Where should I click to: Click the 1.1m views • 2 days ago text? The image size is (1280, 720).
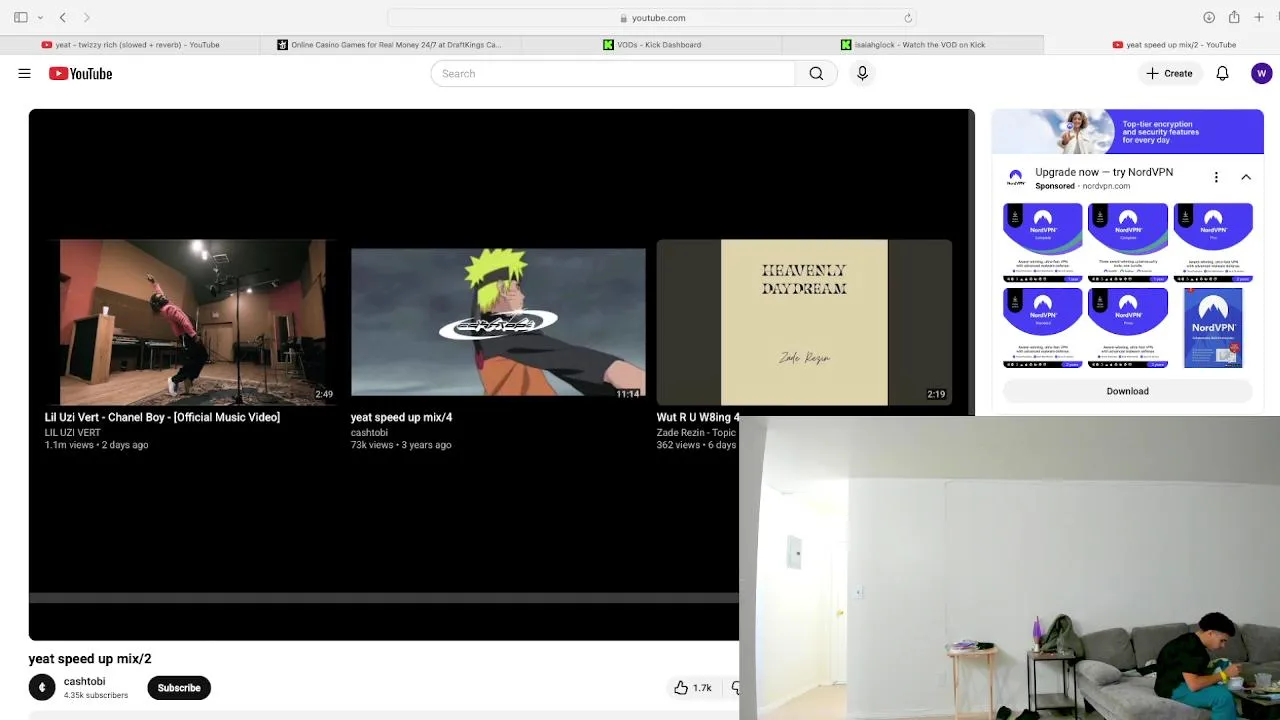[96, 445]
